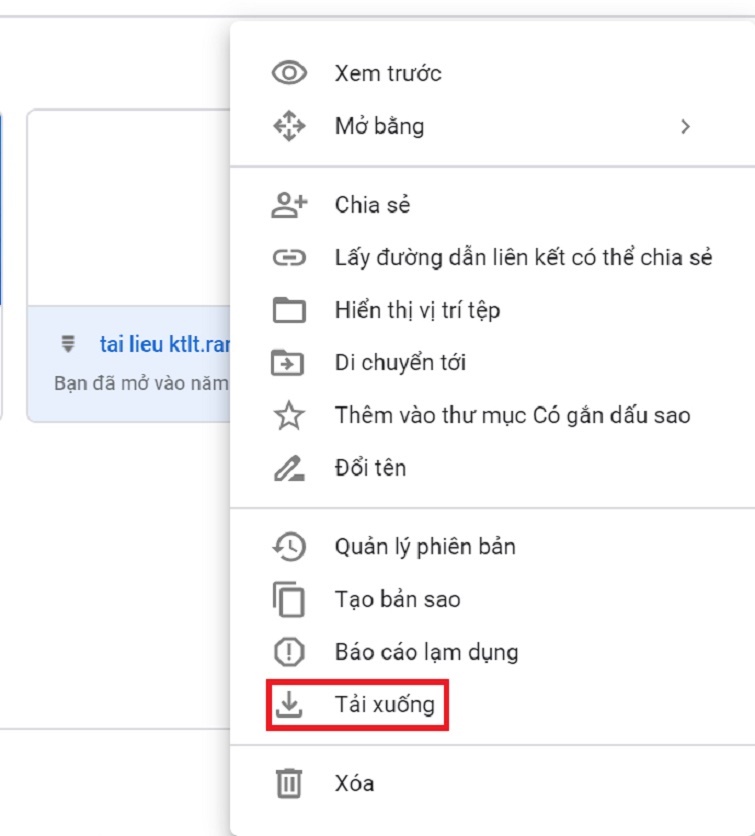Click the pencil icon beside Đổi tên
755x836 pixels.
point(289,468)
